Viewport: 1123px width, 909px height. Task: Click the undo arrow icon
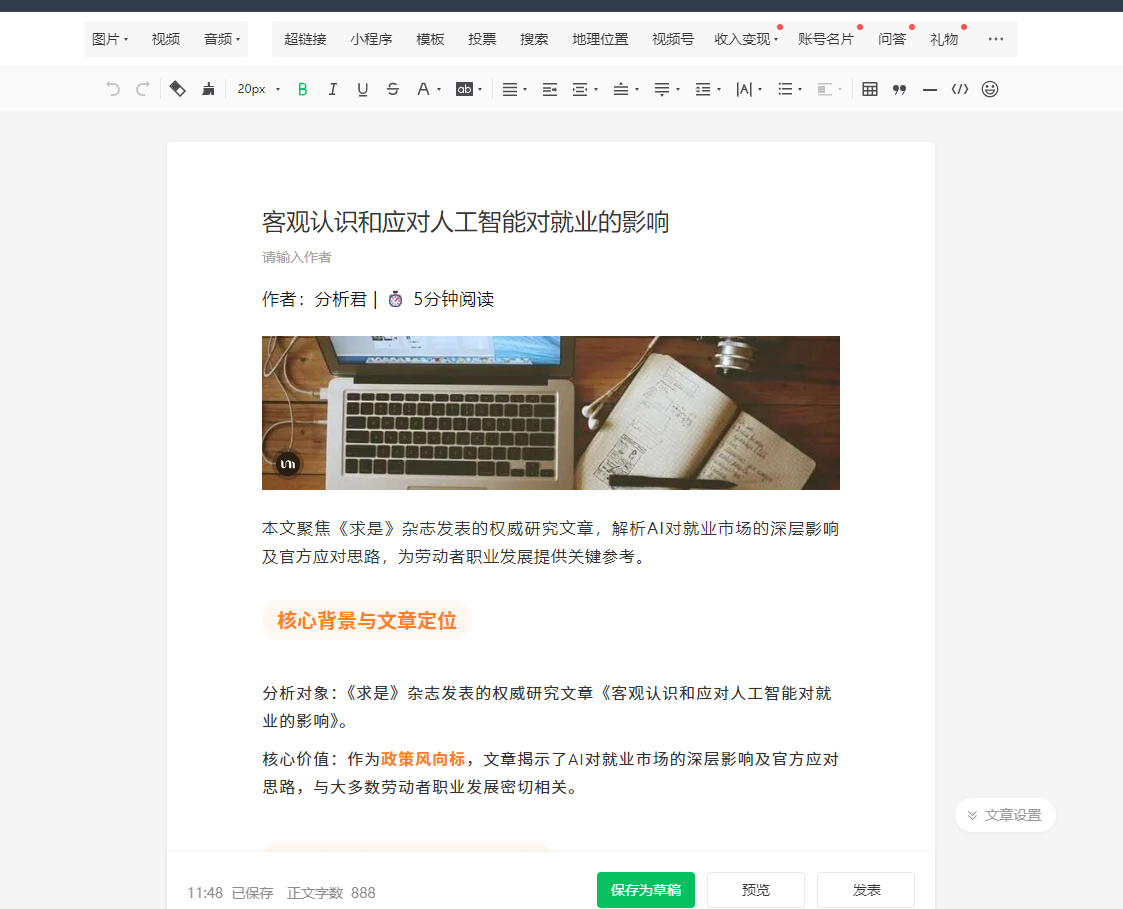(113, 89)
